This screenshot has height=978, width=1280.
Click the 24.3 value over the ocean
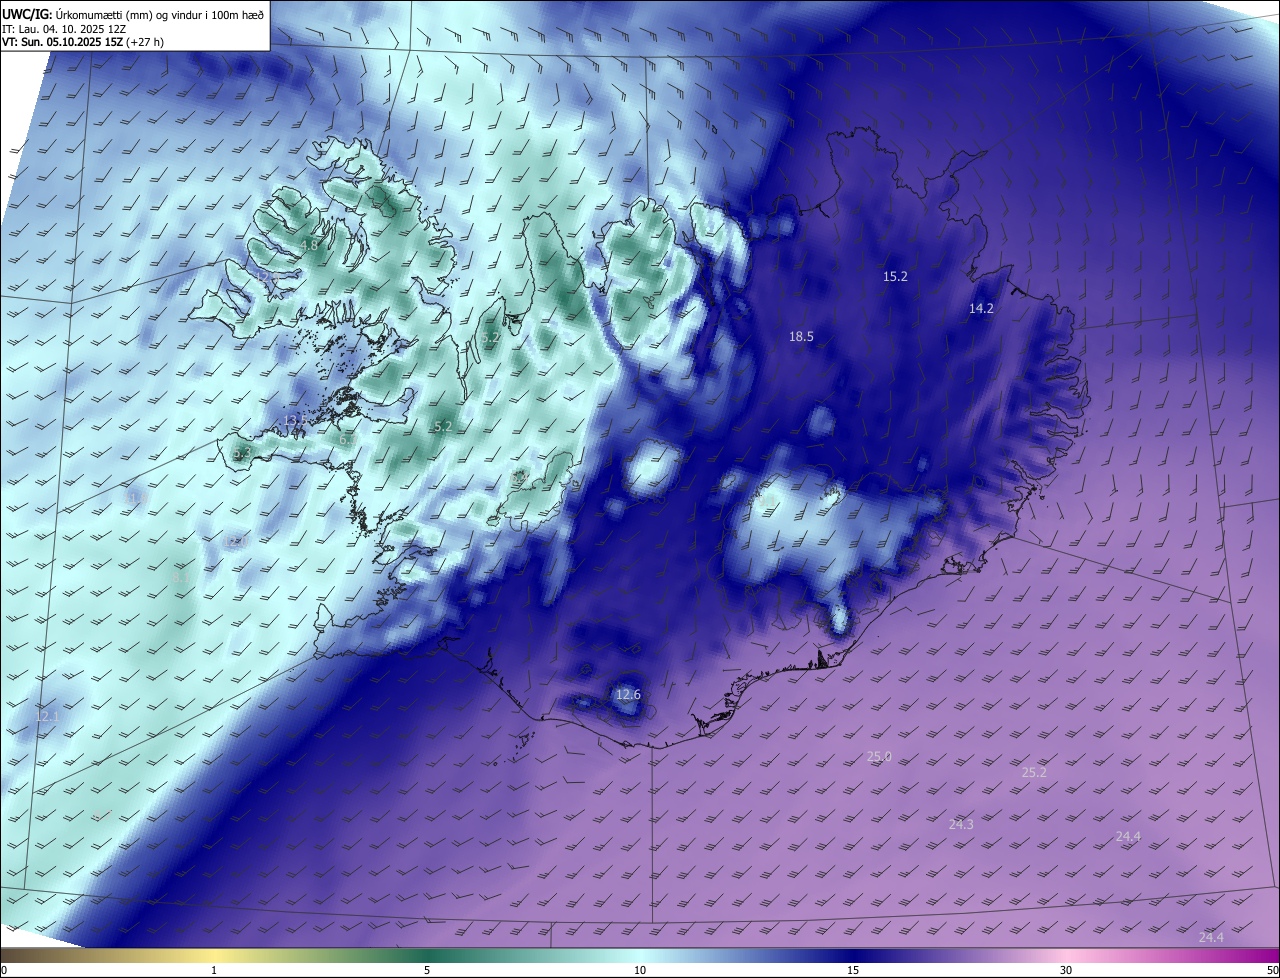[x=961, y=824]
